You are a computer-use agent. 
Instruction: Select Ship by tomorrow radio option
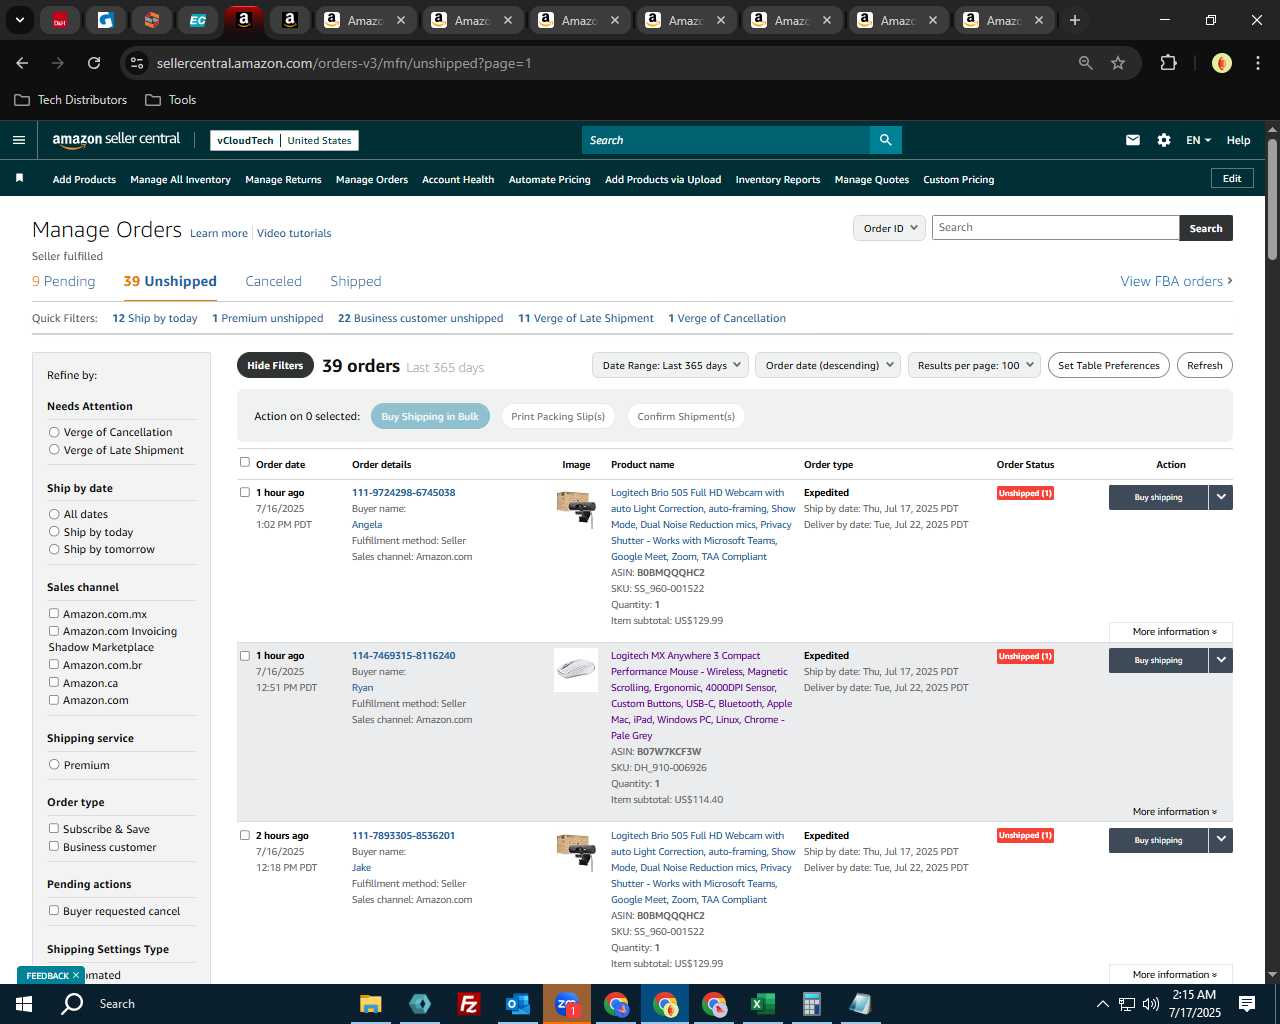(54, 549)
